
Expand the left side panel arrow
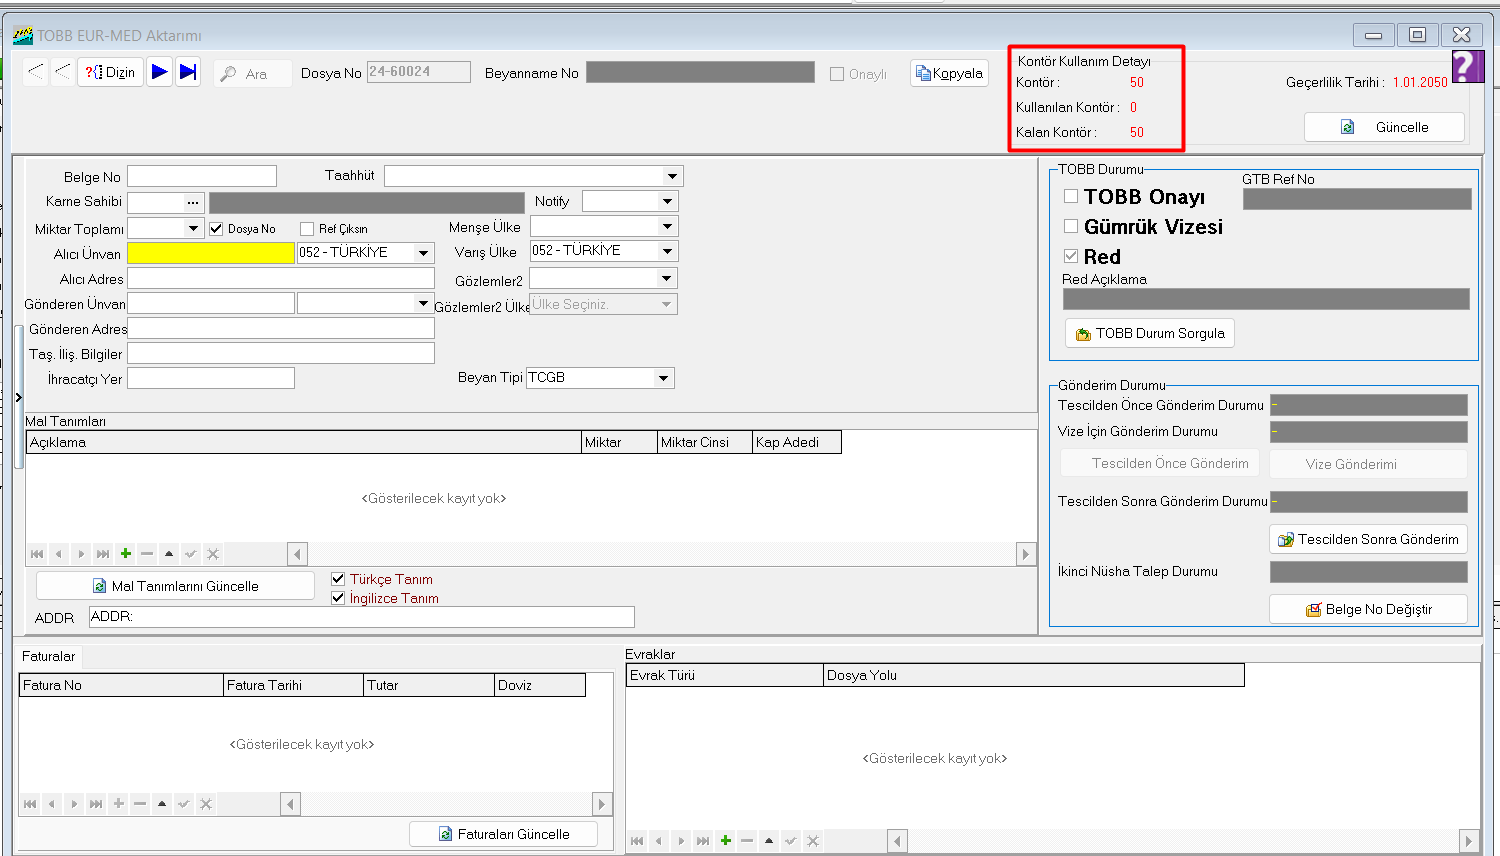click(18, 398)
